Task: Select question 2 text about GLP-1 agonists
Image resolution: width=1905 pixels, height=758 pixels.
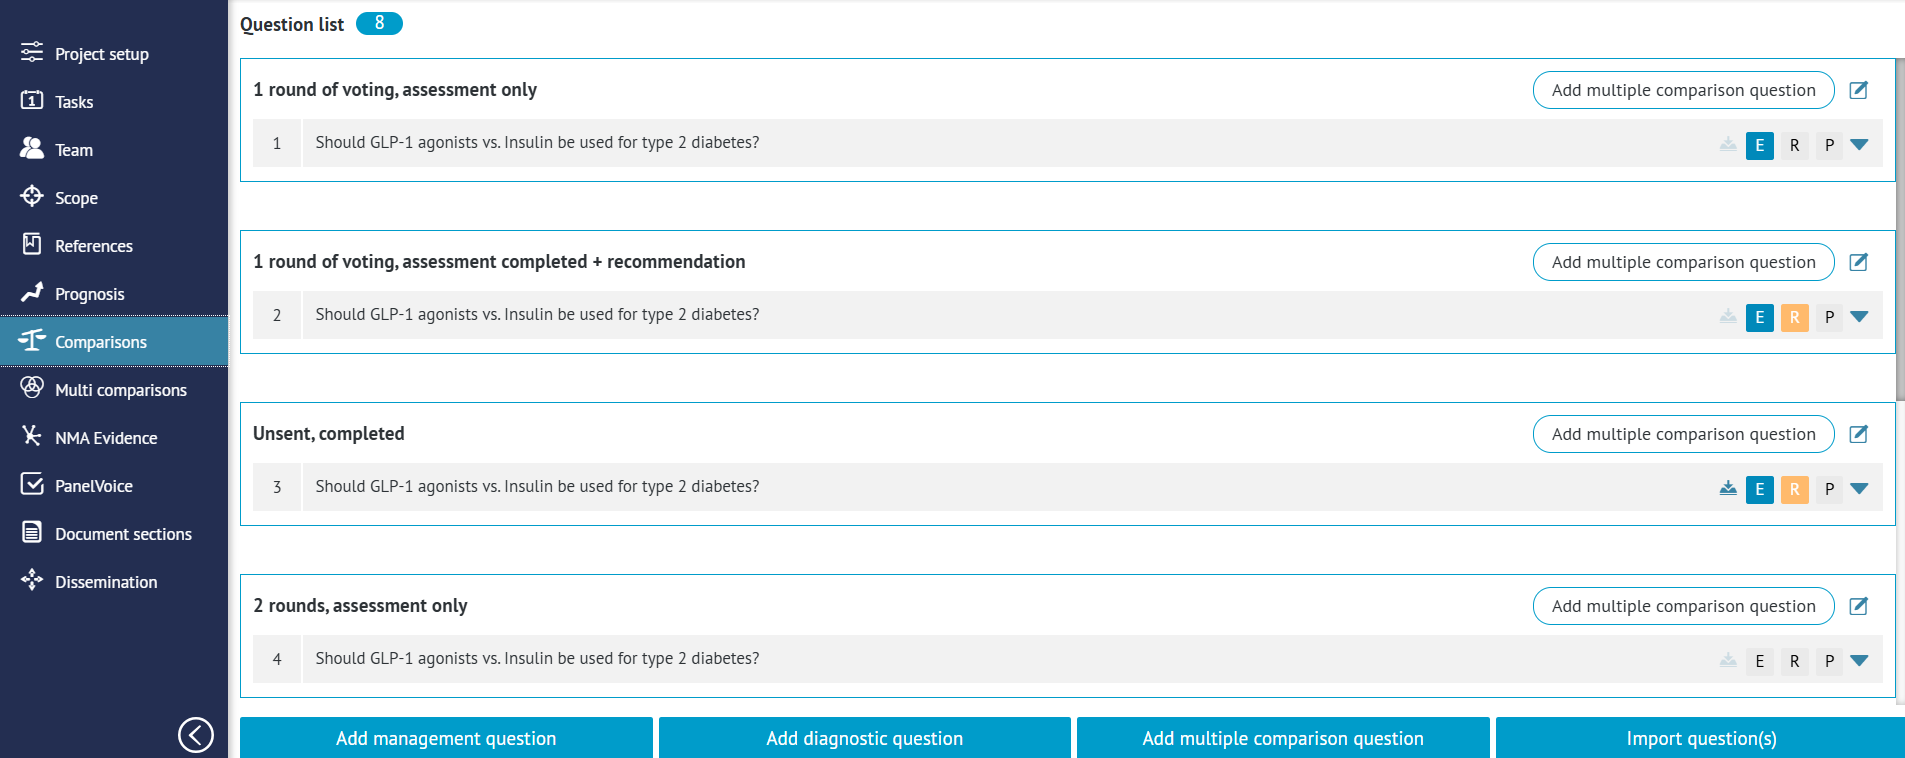Action: tap(537, 314)
